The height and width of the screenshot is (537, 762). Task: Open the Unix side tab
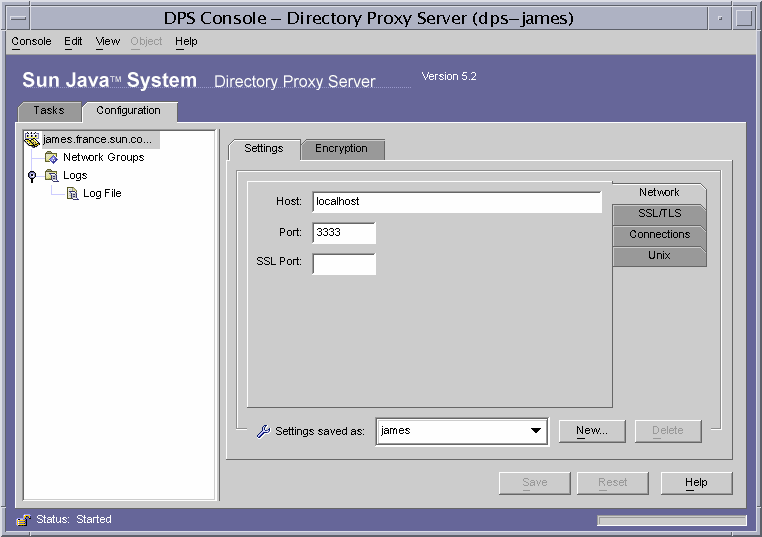(x=659, y=256)
